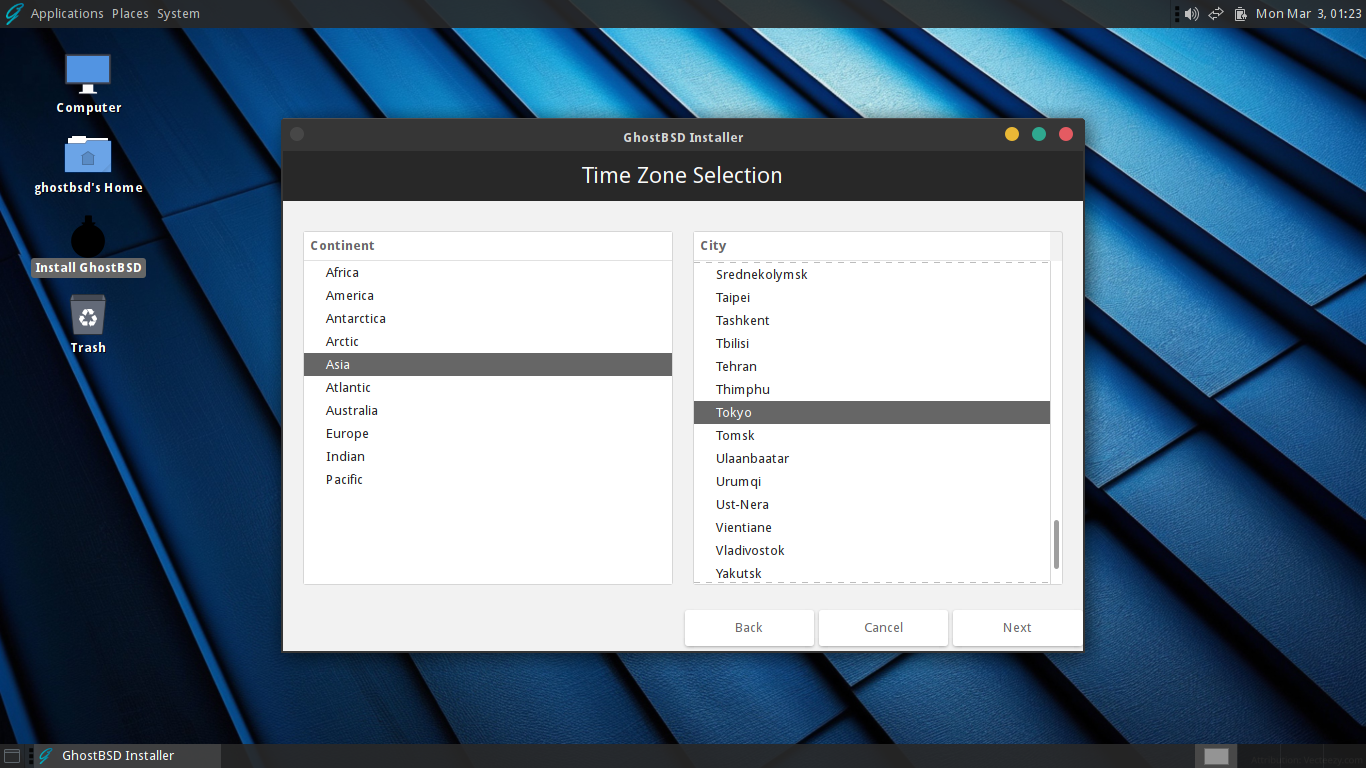Click the volume speaker icon in the tray

click(1191, 14)
